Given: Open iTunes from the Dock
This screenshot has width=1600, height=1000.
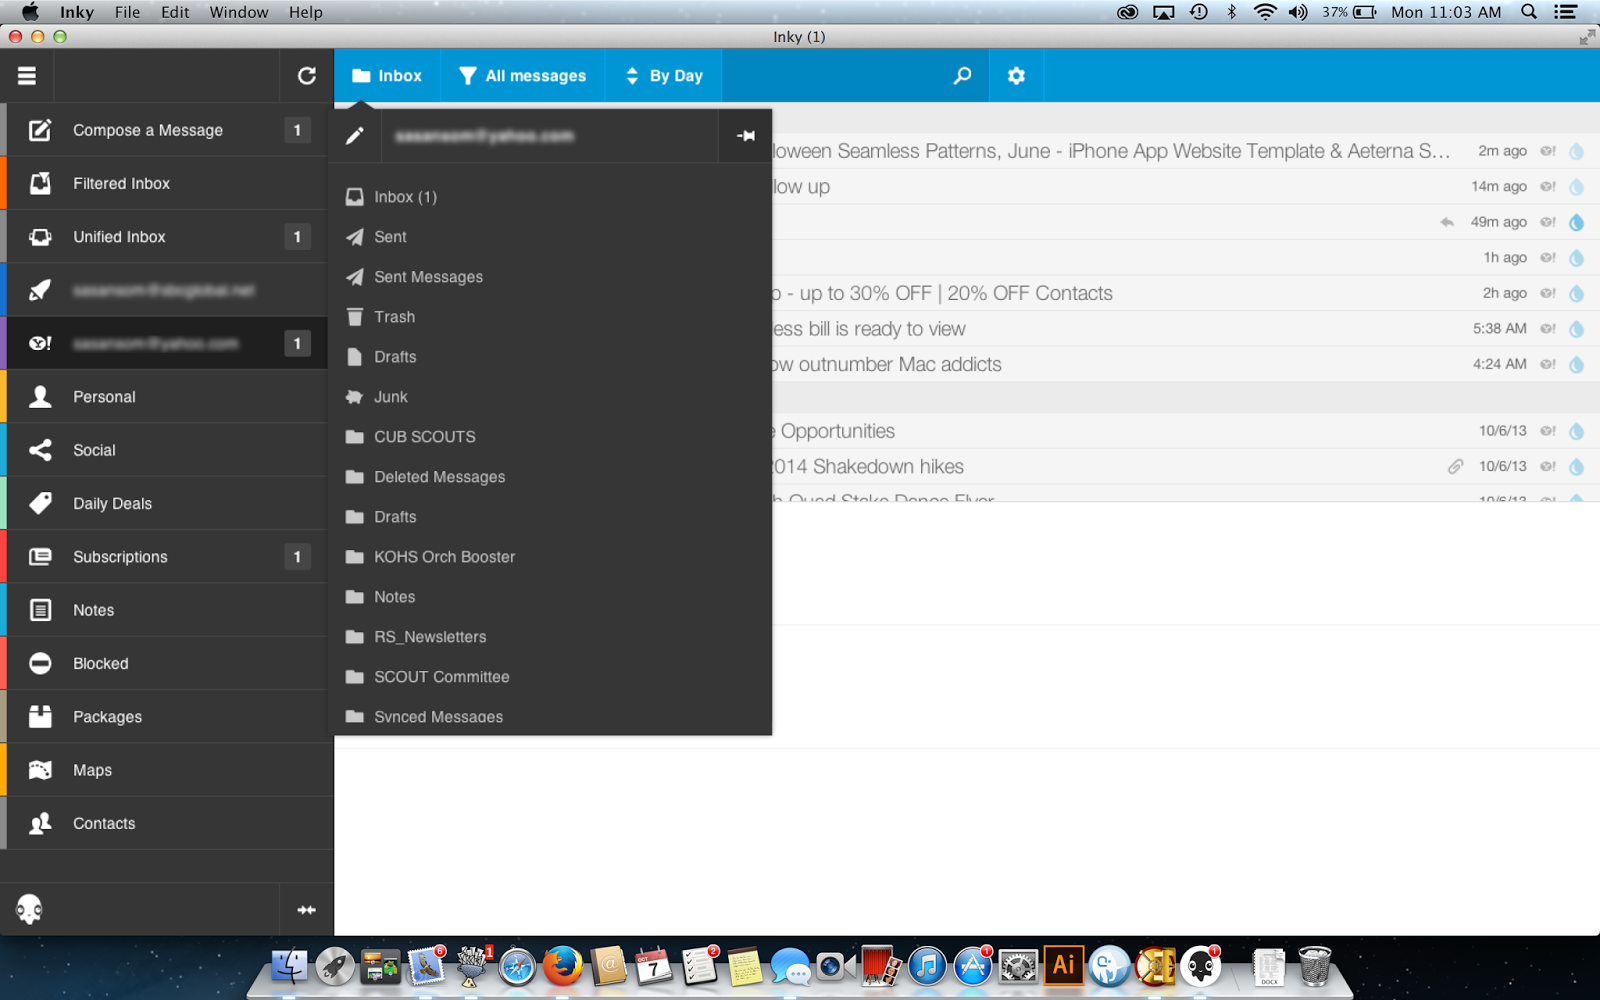Looking at the screenshot, I should coord(927,966).
